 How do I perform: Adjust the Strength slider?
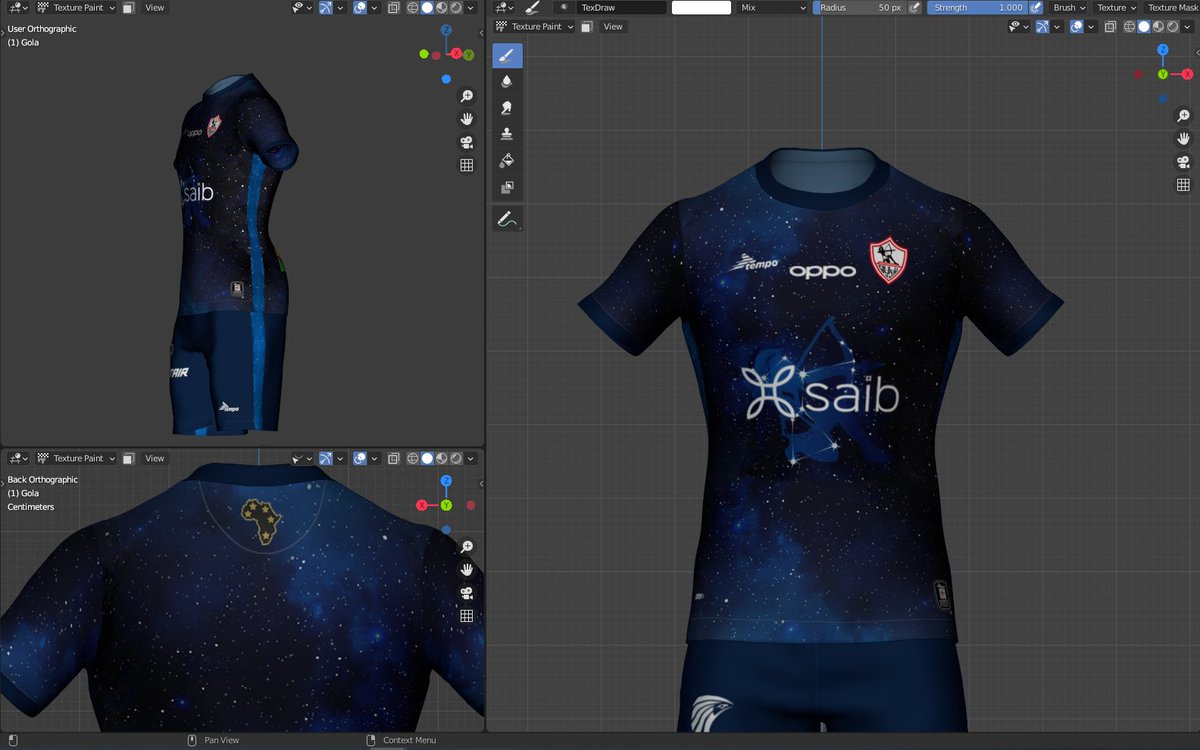[x=977, y=7]
